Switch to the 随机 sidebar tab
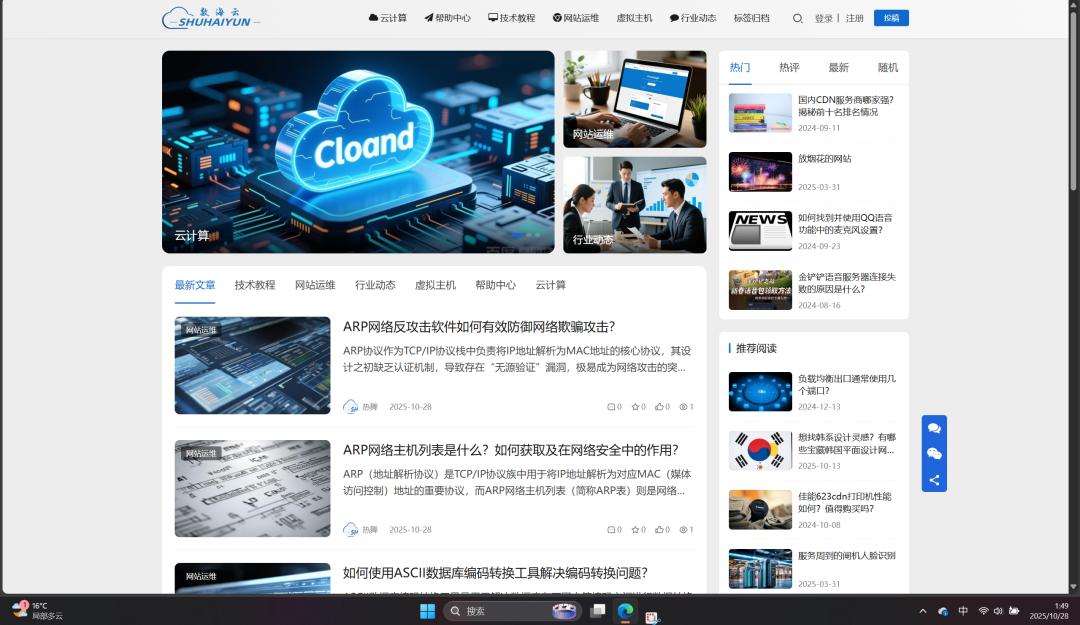 tap(887, 68)
